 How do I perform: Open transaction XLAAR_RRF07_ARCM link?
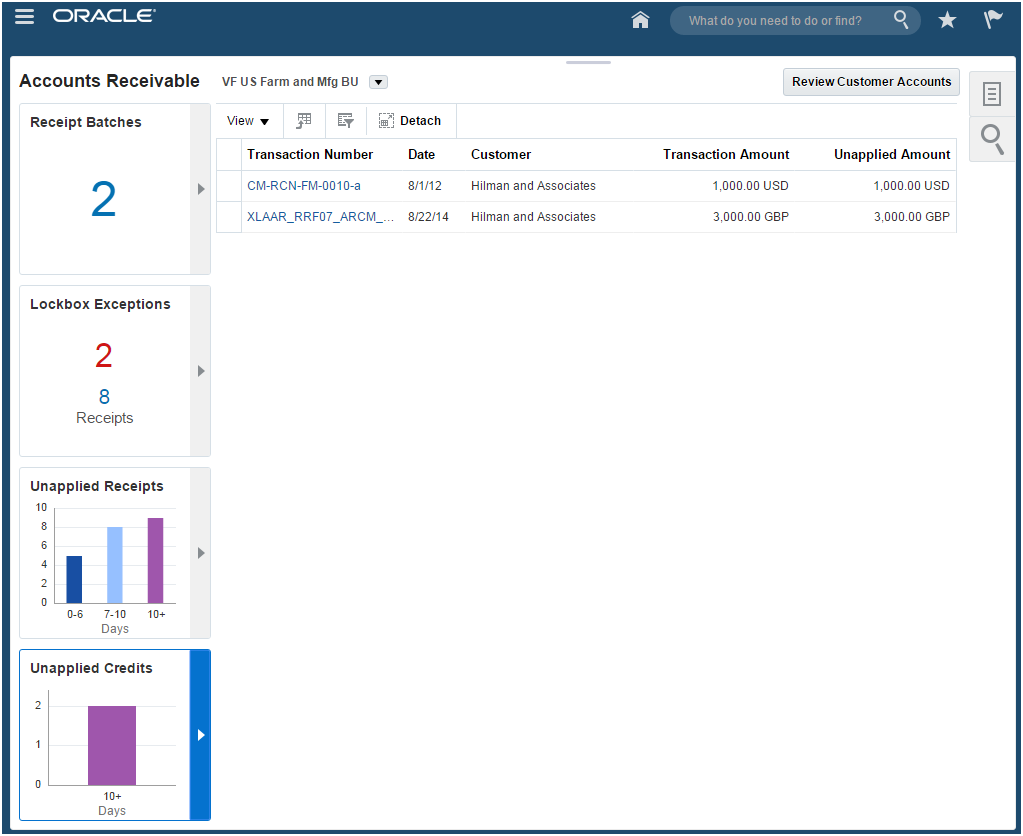pos(320,217)
